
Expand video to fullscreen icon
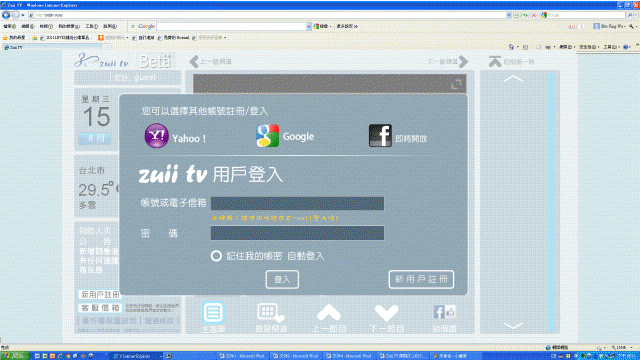pyautogui.click(x=456, y=84)
